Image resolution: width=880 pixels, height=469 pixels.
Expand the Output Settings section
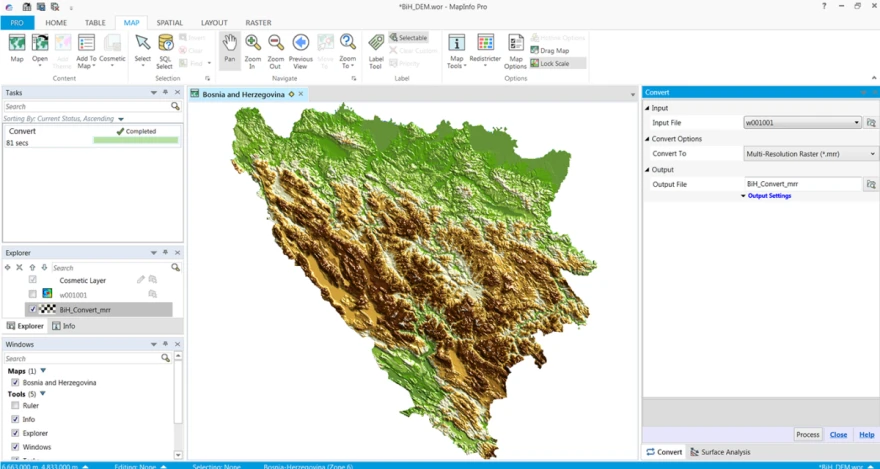tap(766, 196)
